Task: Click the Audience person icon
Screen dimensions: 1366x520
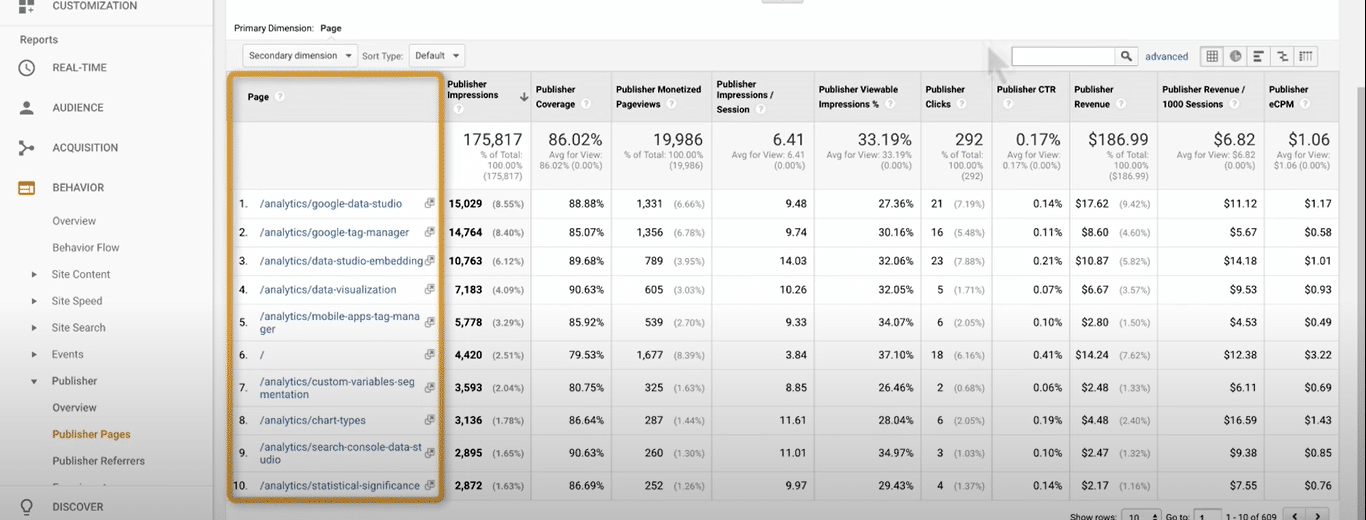Action: tap(27, 108)
